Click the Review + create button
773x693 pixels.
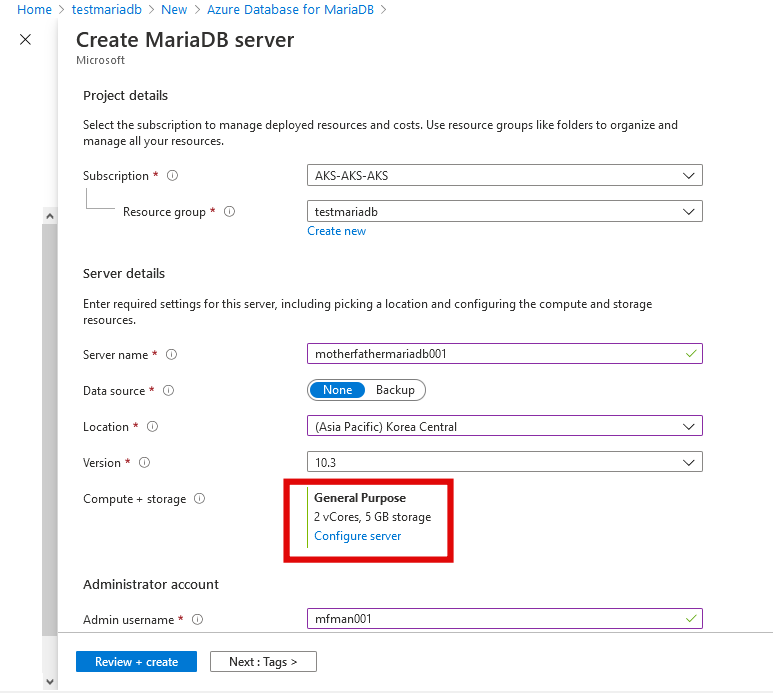137,661
